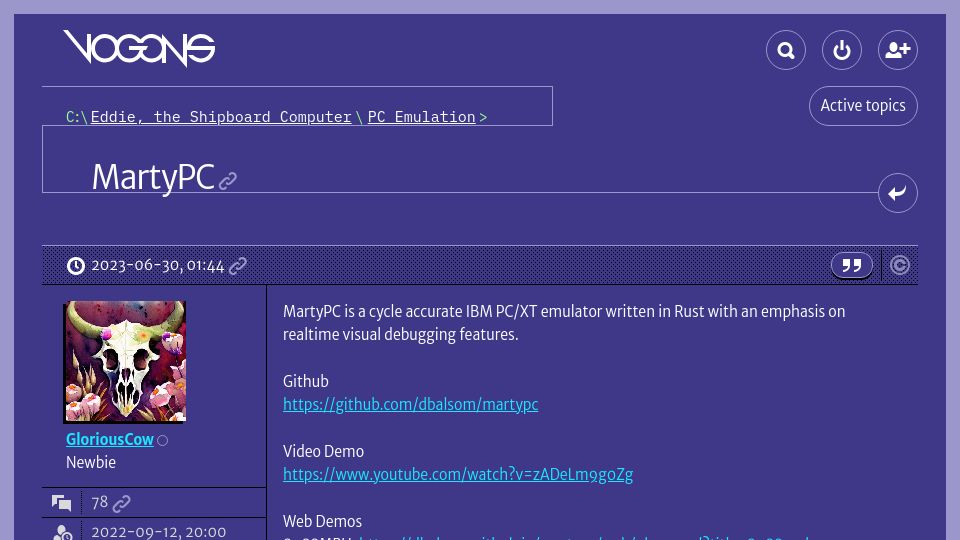Click the power login icon
960x540 pixels.
(842, 50)
